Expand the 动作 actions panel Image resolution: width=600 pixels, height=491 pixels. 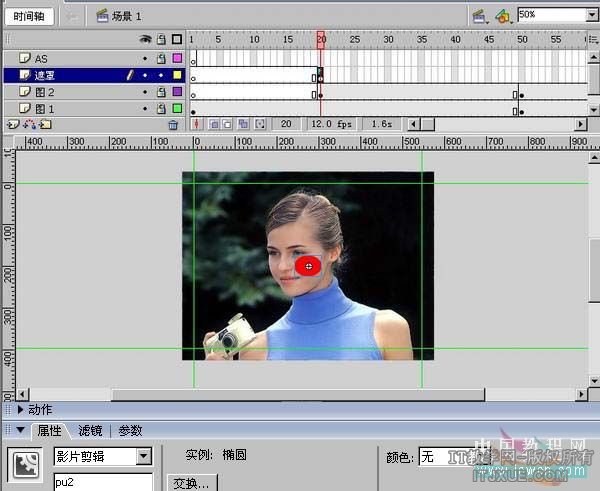click(20, 409)
